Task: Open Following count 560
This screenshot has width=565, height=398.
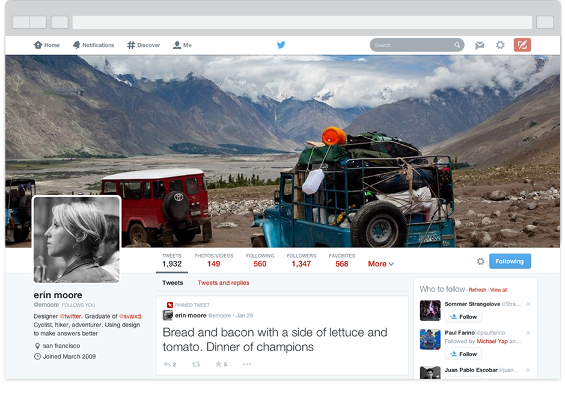Action: pos(260,261)
